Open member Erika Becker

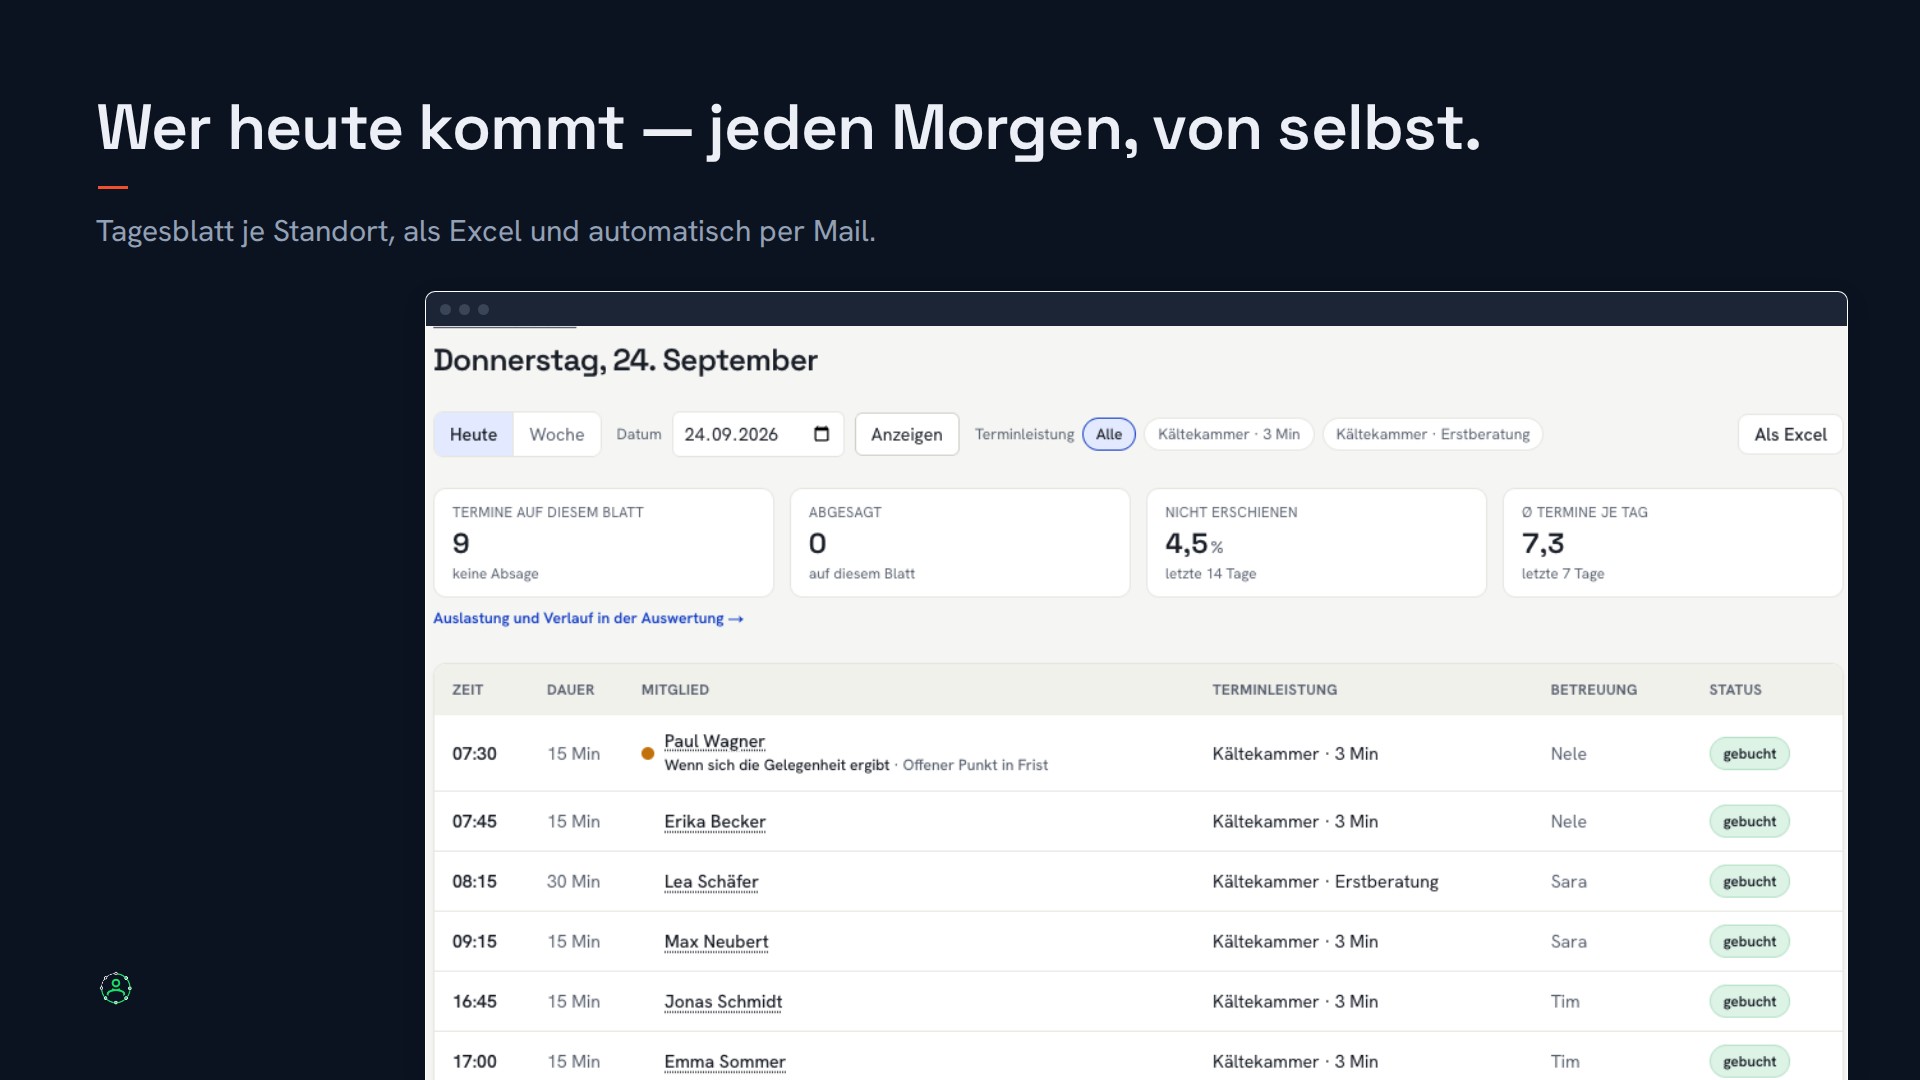[715, 821]
